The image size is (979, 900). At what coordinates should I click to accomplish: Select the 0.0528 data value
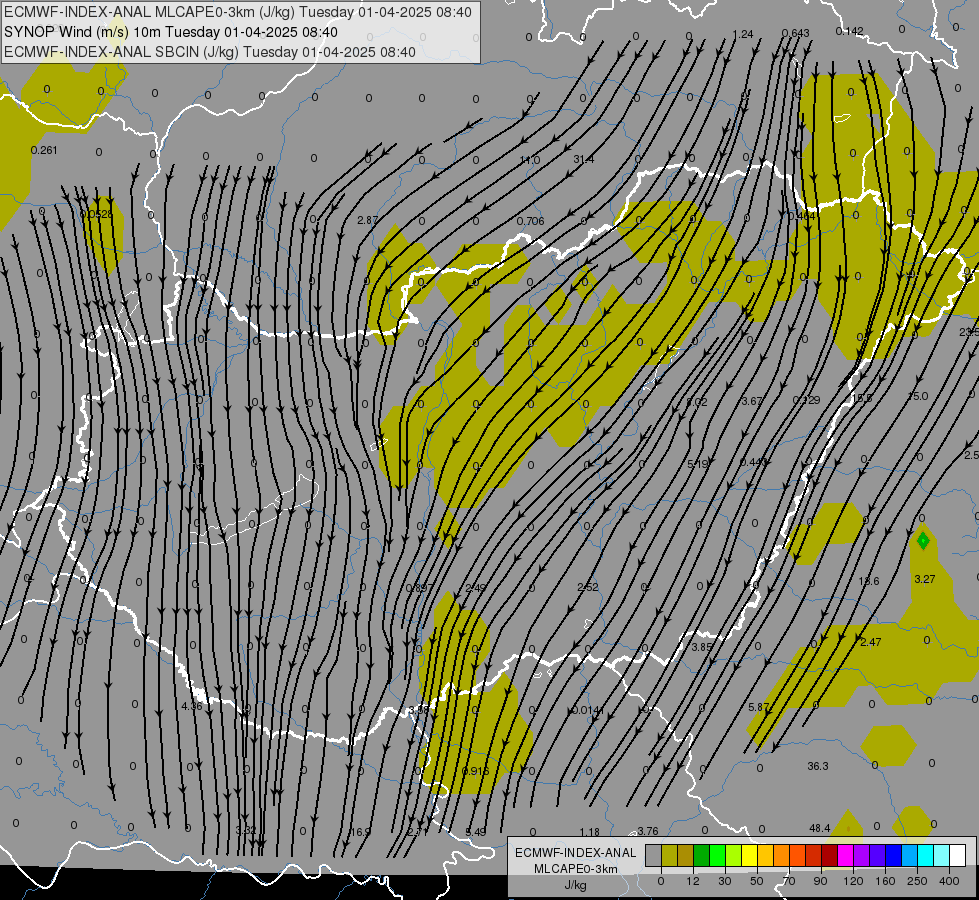click(x=97, y=214)
